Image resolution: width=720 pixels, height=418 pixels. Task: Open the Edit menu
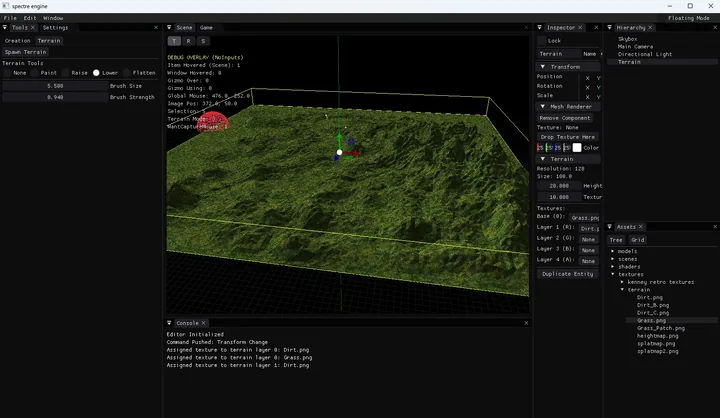pos(30,18)
